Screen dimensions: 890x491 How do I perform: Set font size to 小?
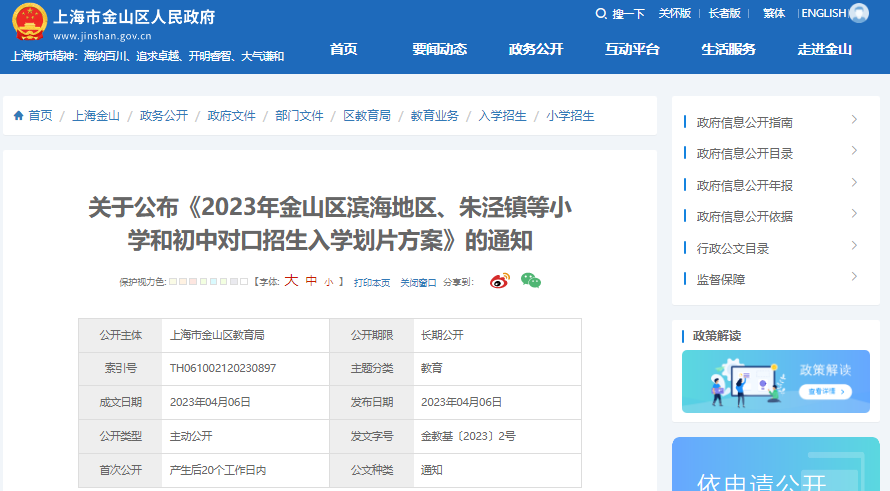point(328,283)
